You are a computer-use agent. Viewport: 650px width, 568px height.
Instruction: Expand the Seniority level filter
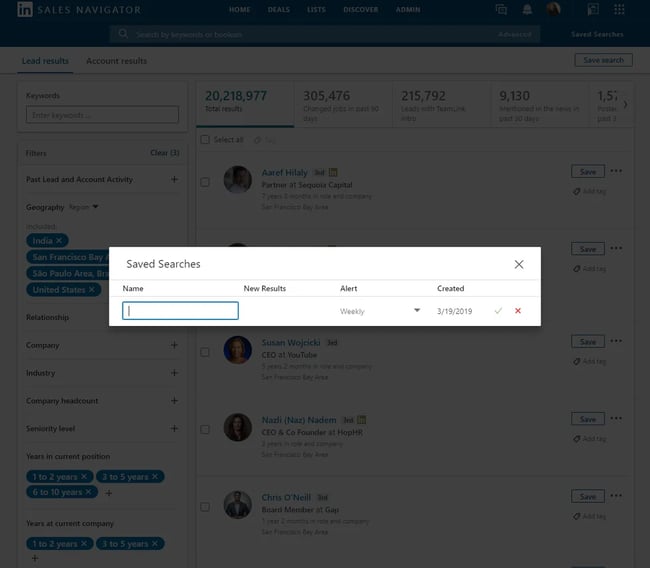point(174,429)
